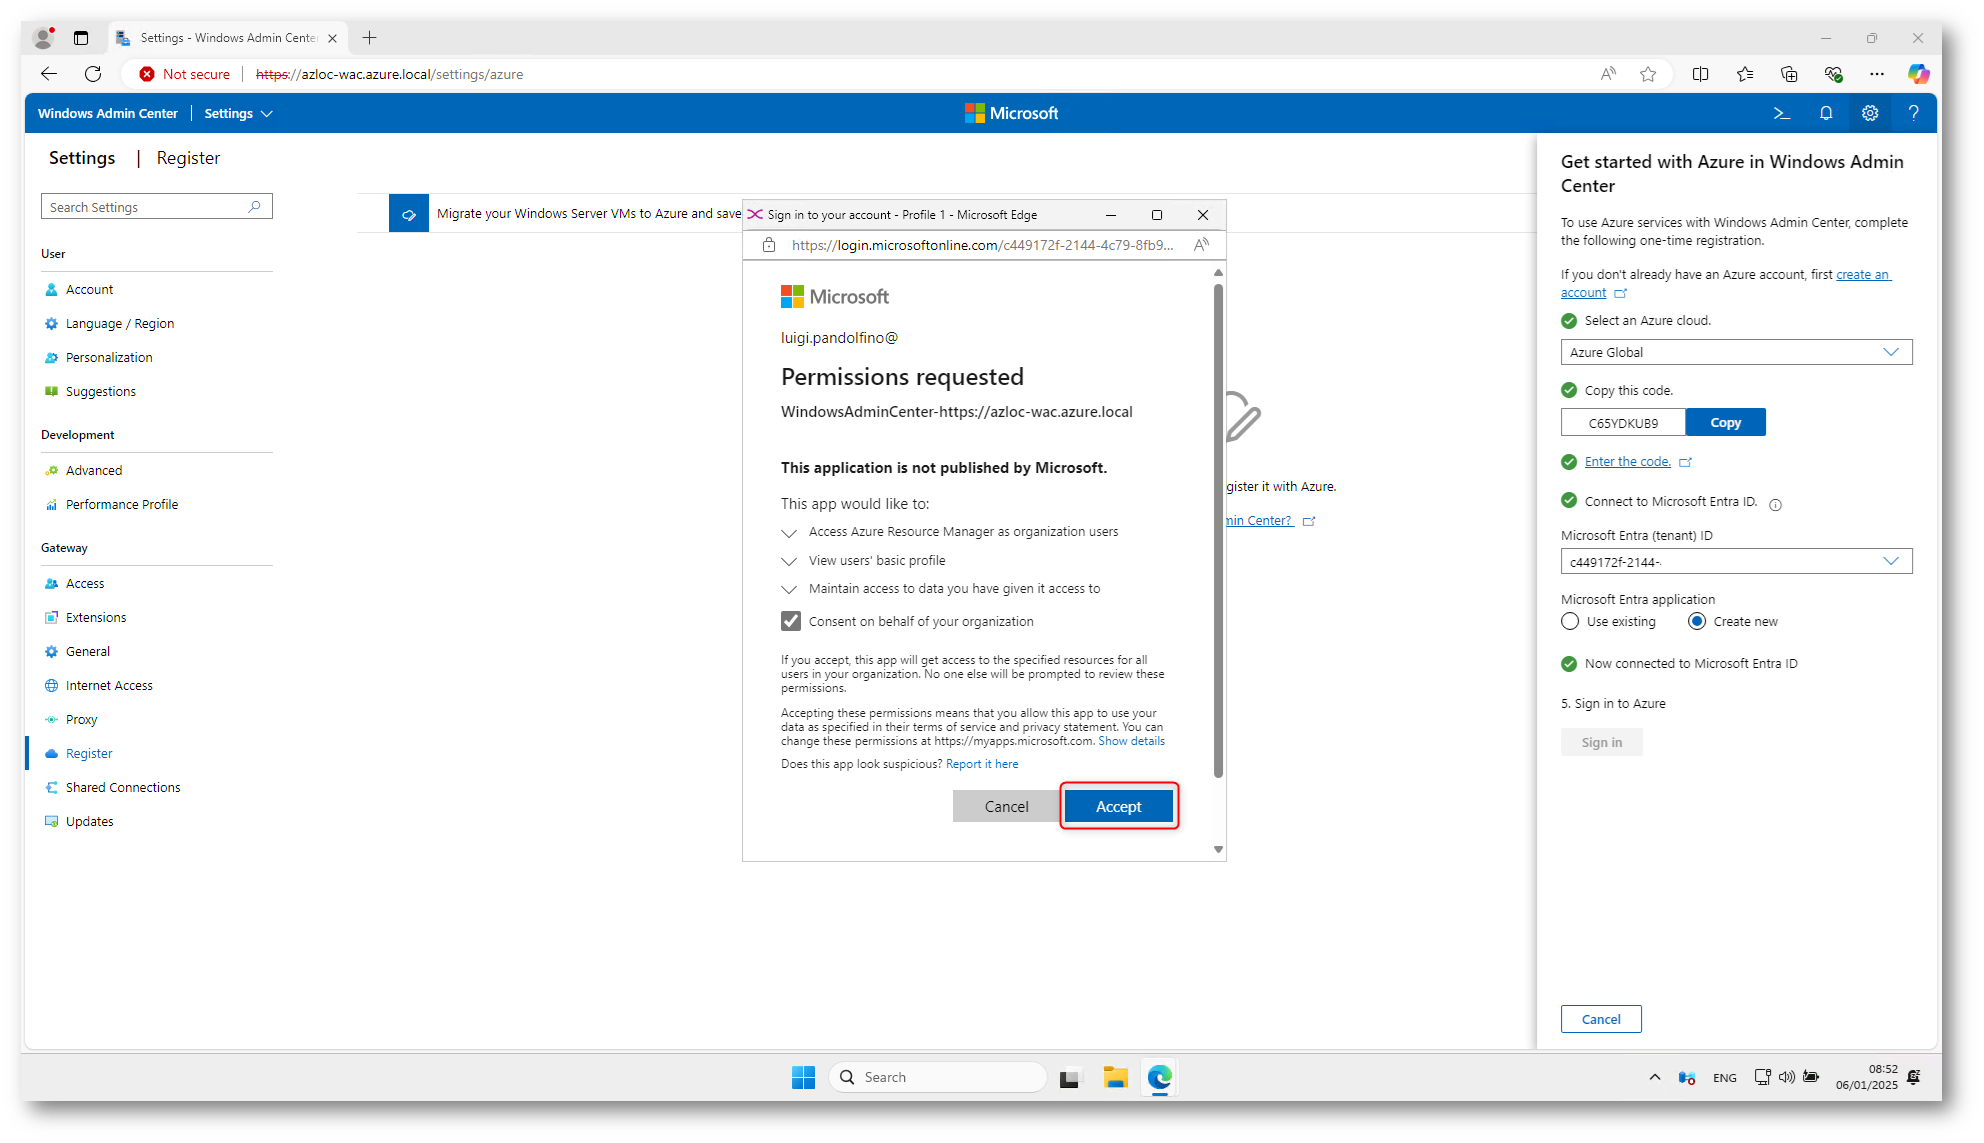This screenshot has height=1143, width=1984.
Task: Click Show details link in consent dialog
Action: [x=1131, y=741]
